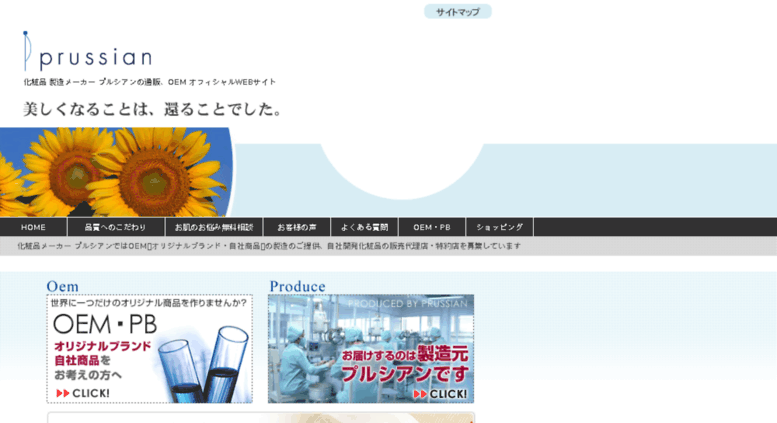The width and height of the screenshot is (777, 423).
Task: Click the Oem section heading
Action: point(62,286)
